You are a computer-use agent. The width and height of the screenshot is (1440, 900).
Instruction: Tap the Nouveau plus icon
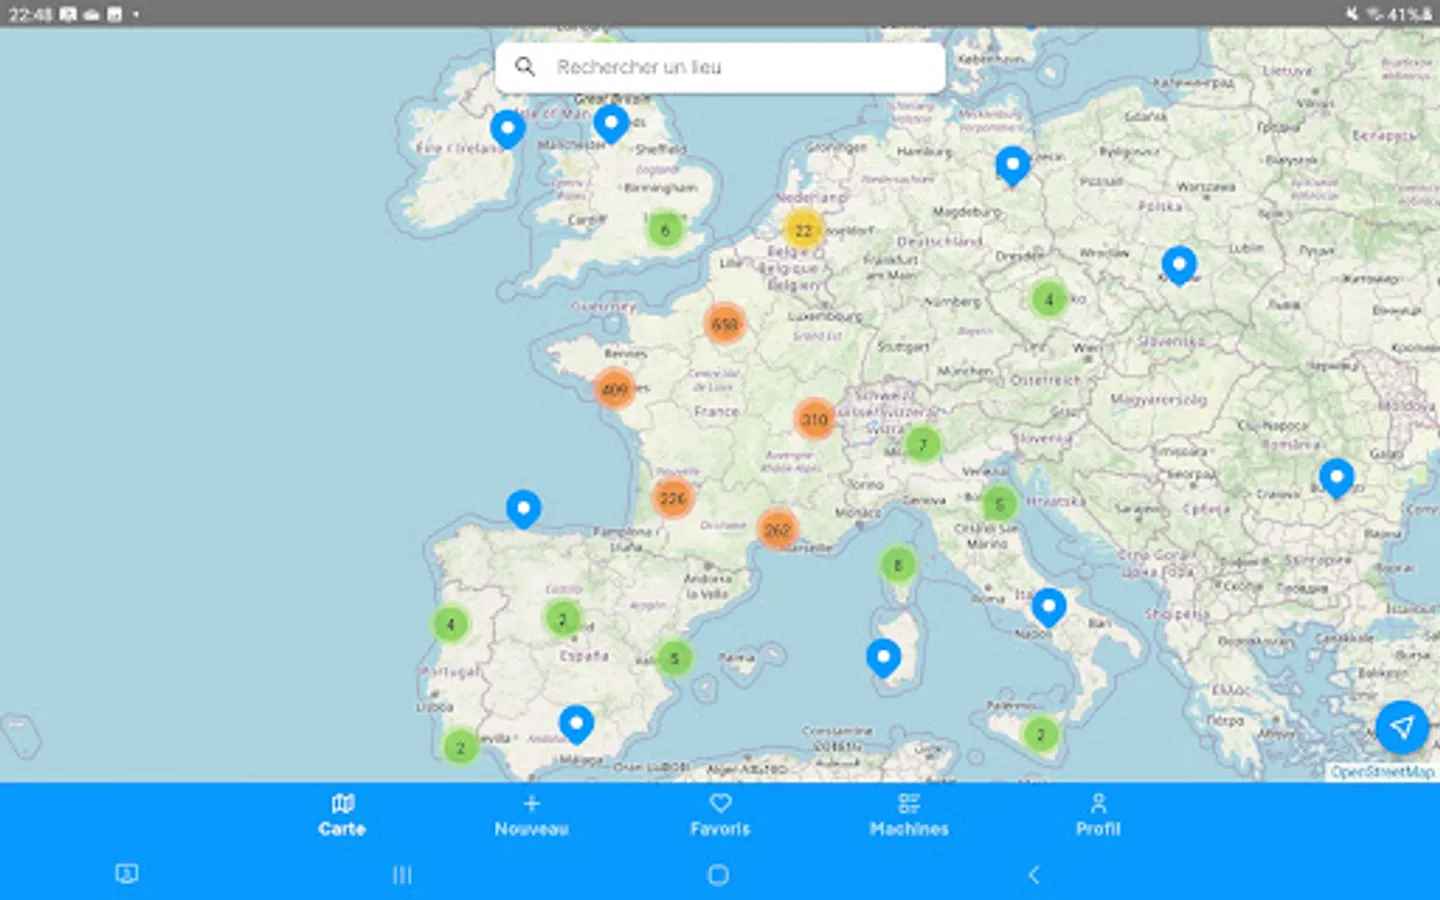531,803
